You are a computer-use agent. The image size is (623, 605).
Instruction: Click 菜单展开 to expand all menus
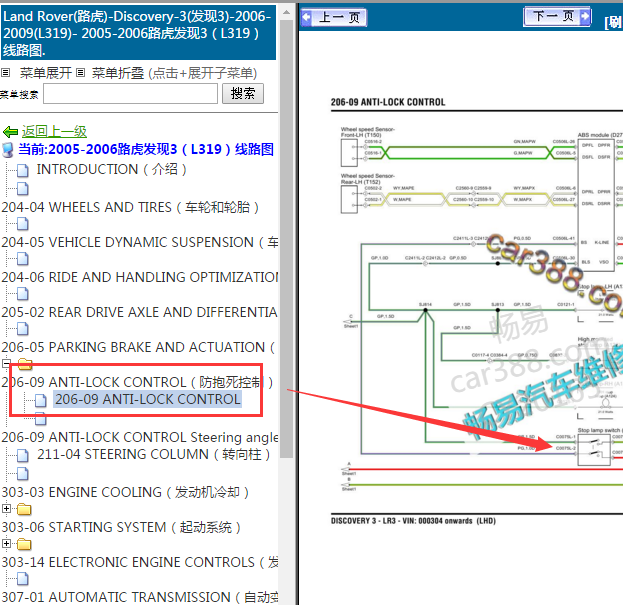click(x=46, y=73)
